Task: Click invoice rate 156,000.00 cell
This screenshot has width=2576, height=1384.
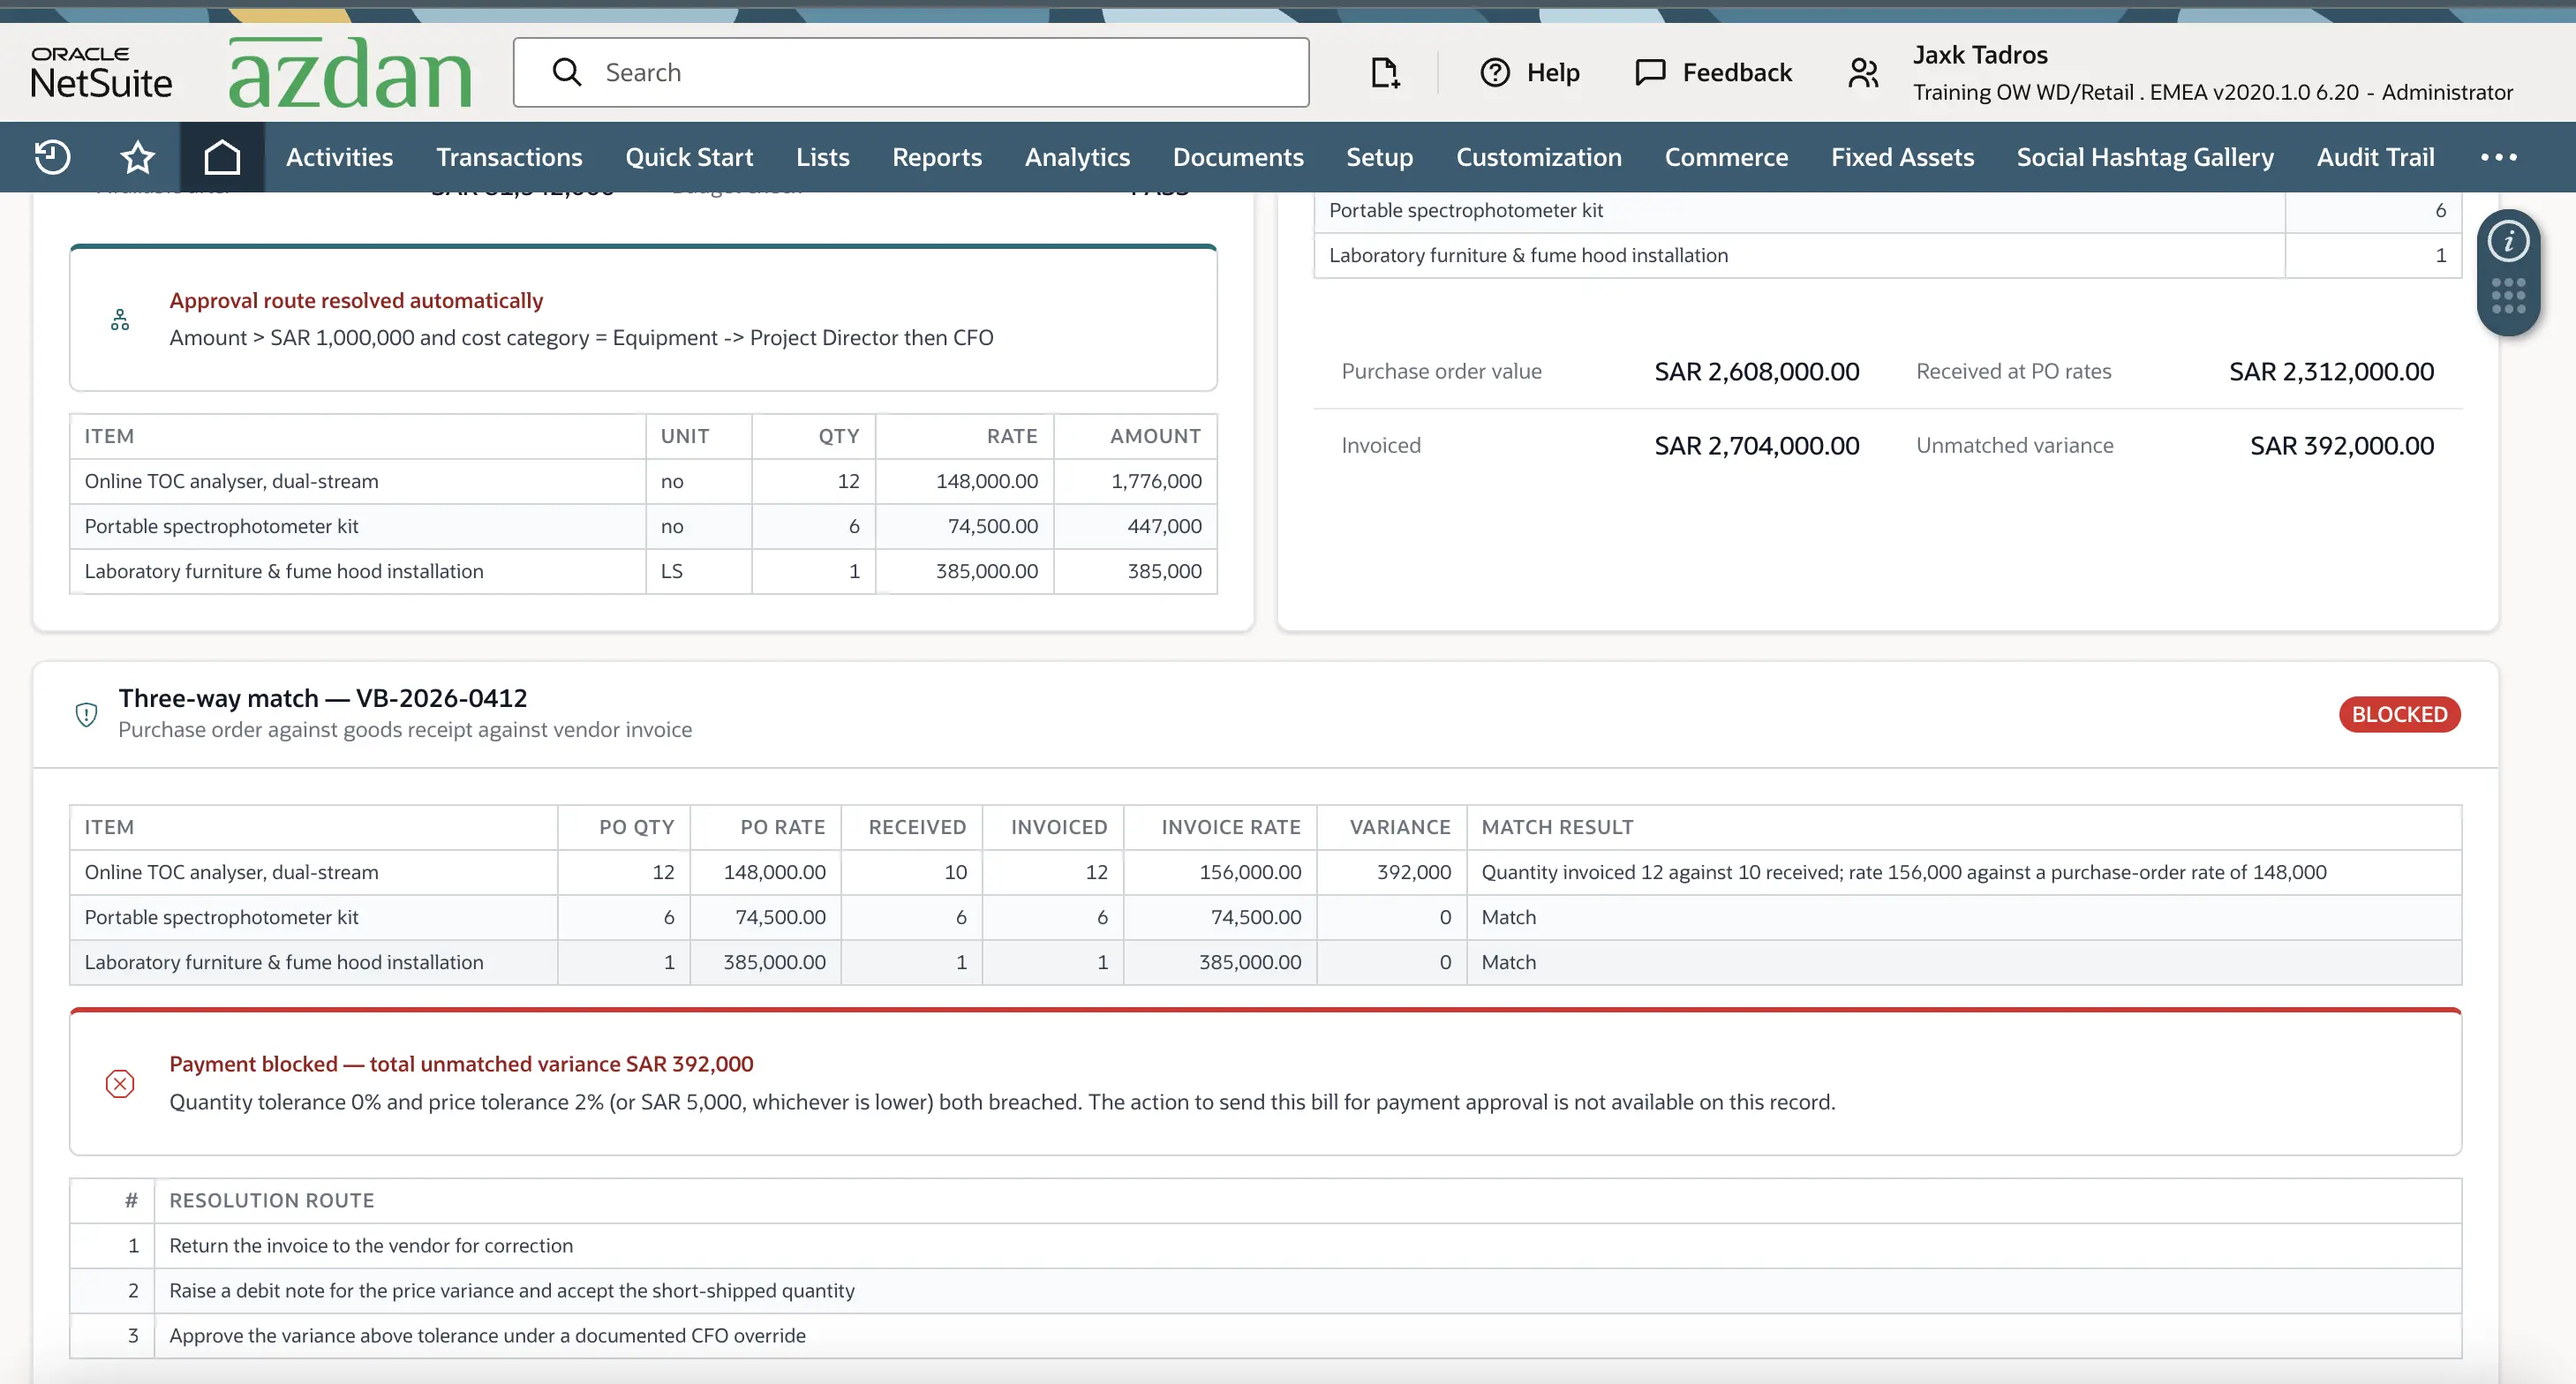Action: (x=1250, y=872)
